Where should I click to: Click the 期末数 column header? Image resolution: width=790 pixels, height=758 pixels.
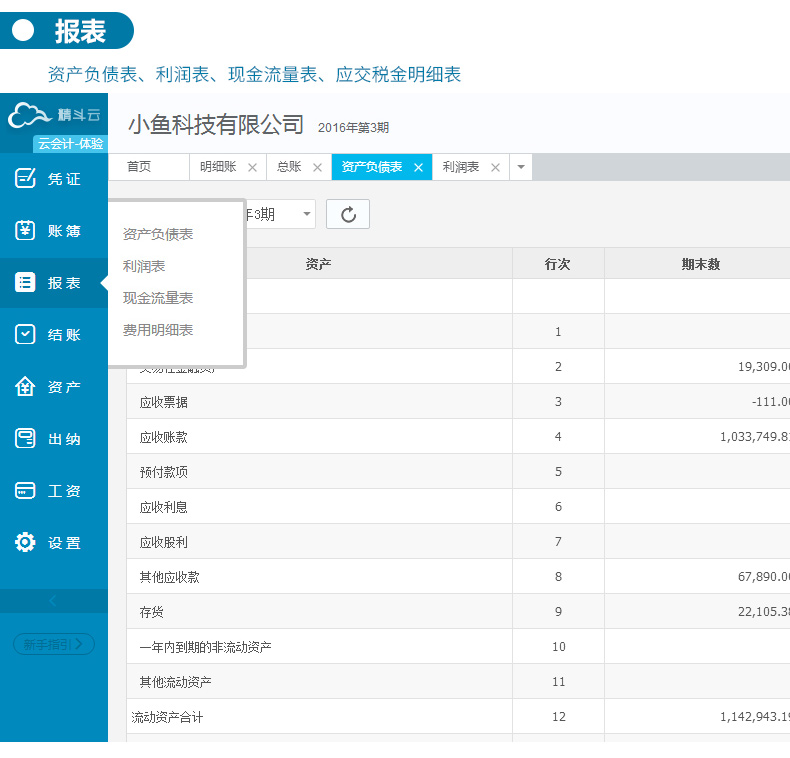[x=700, y=264]
